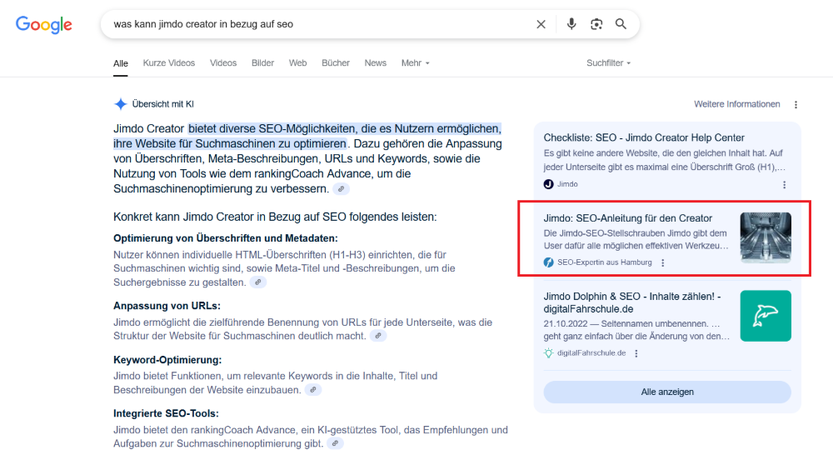Image resolution: width=833 pixels, height=450 pixels.
Task: Select the News tab
Action: point(375,63)
